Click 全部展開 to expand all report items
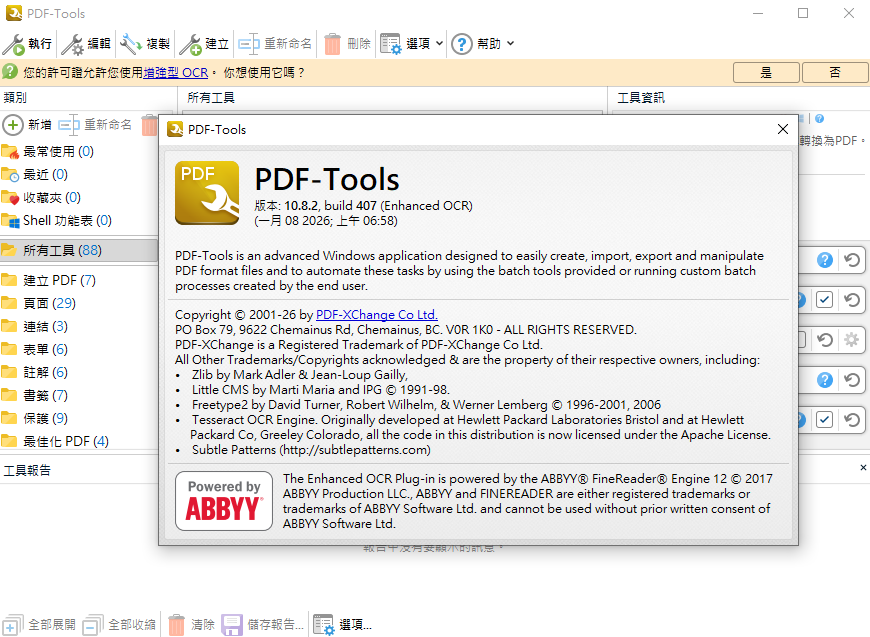 point(39,625)
